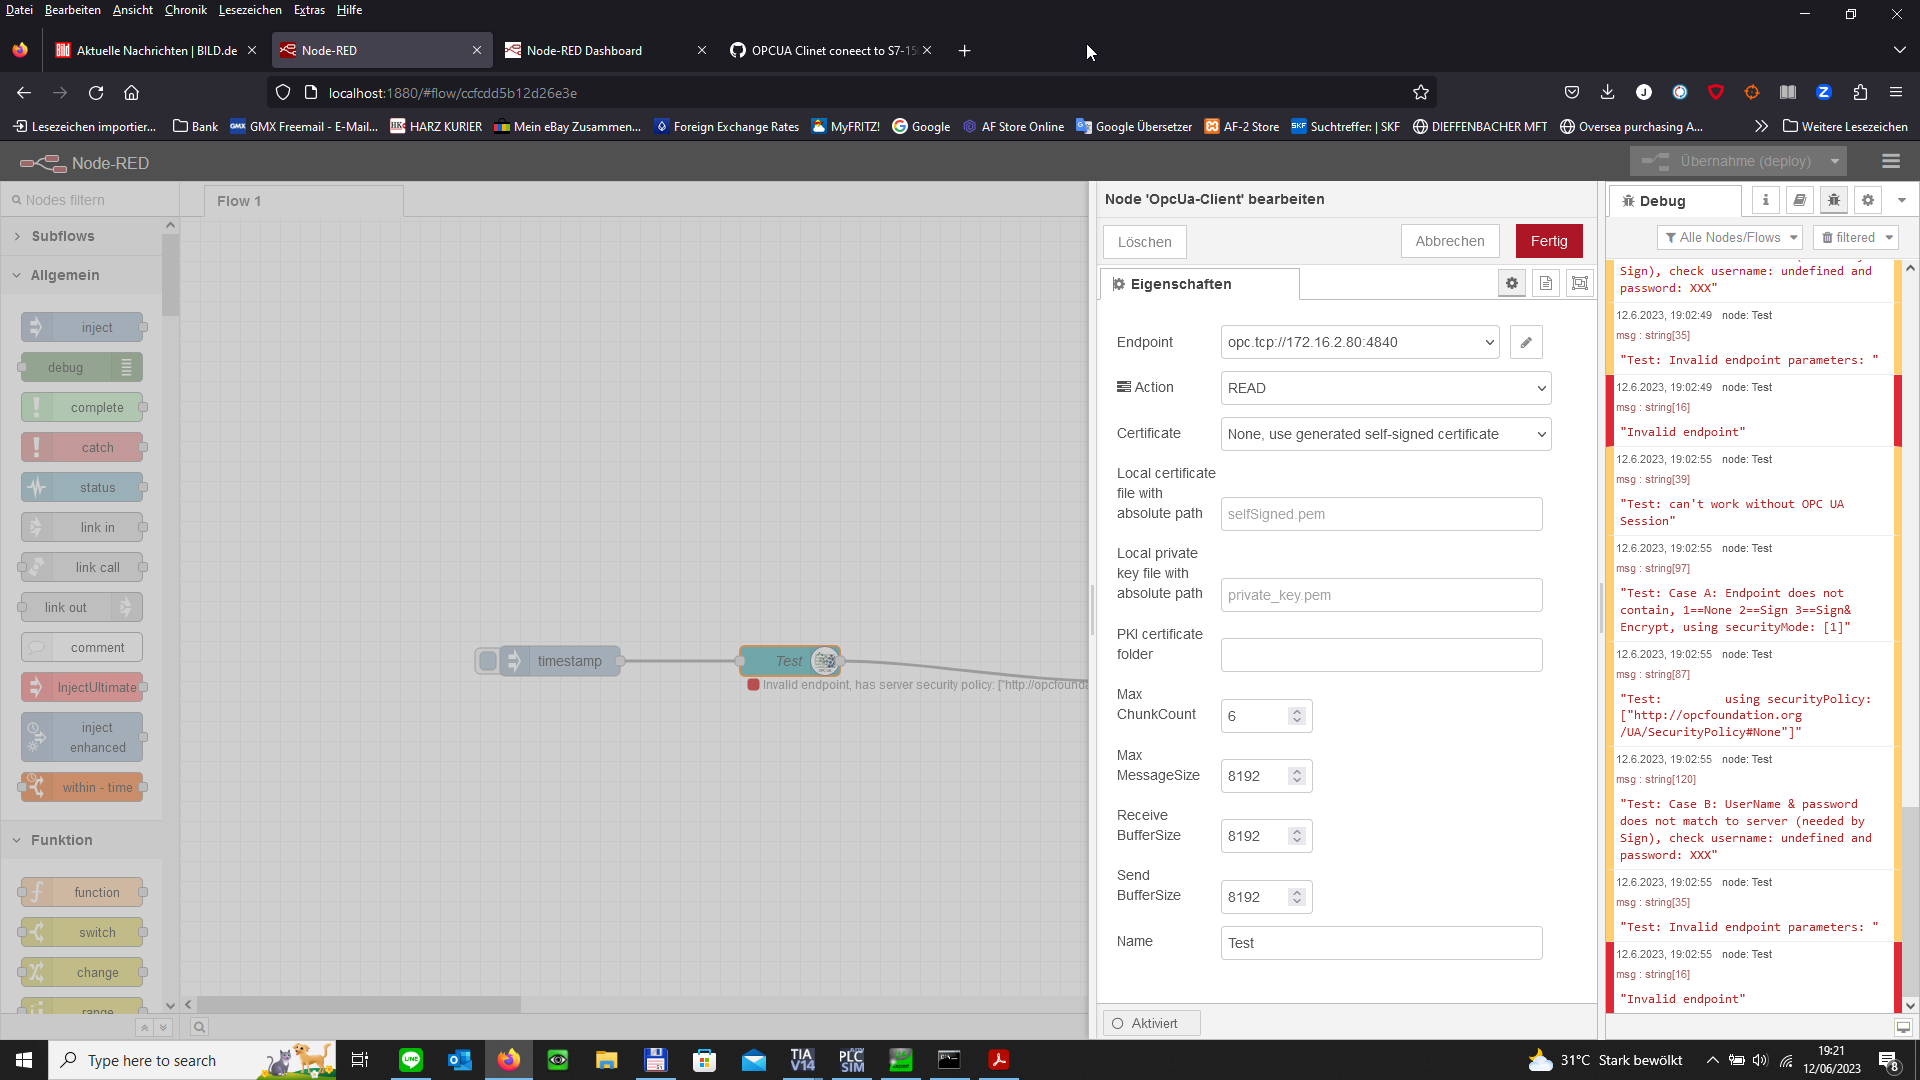Increment the Max ChunkCount stepper
The width and height of the screenshot is (1920, 1080).
[x=1295, y=710]
